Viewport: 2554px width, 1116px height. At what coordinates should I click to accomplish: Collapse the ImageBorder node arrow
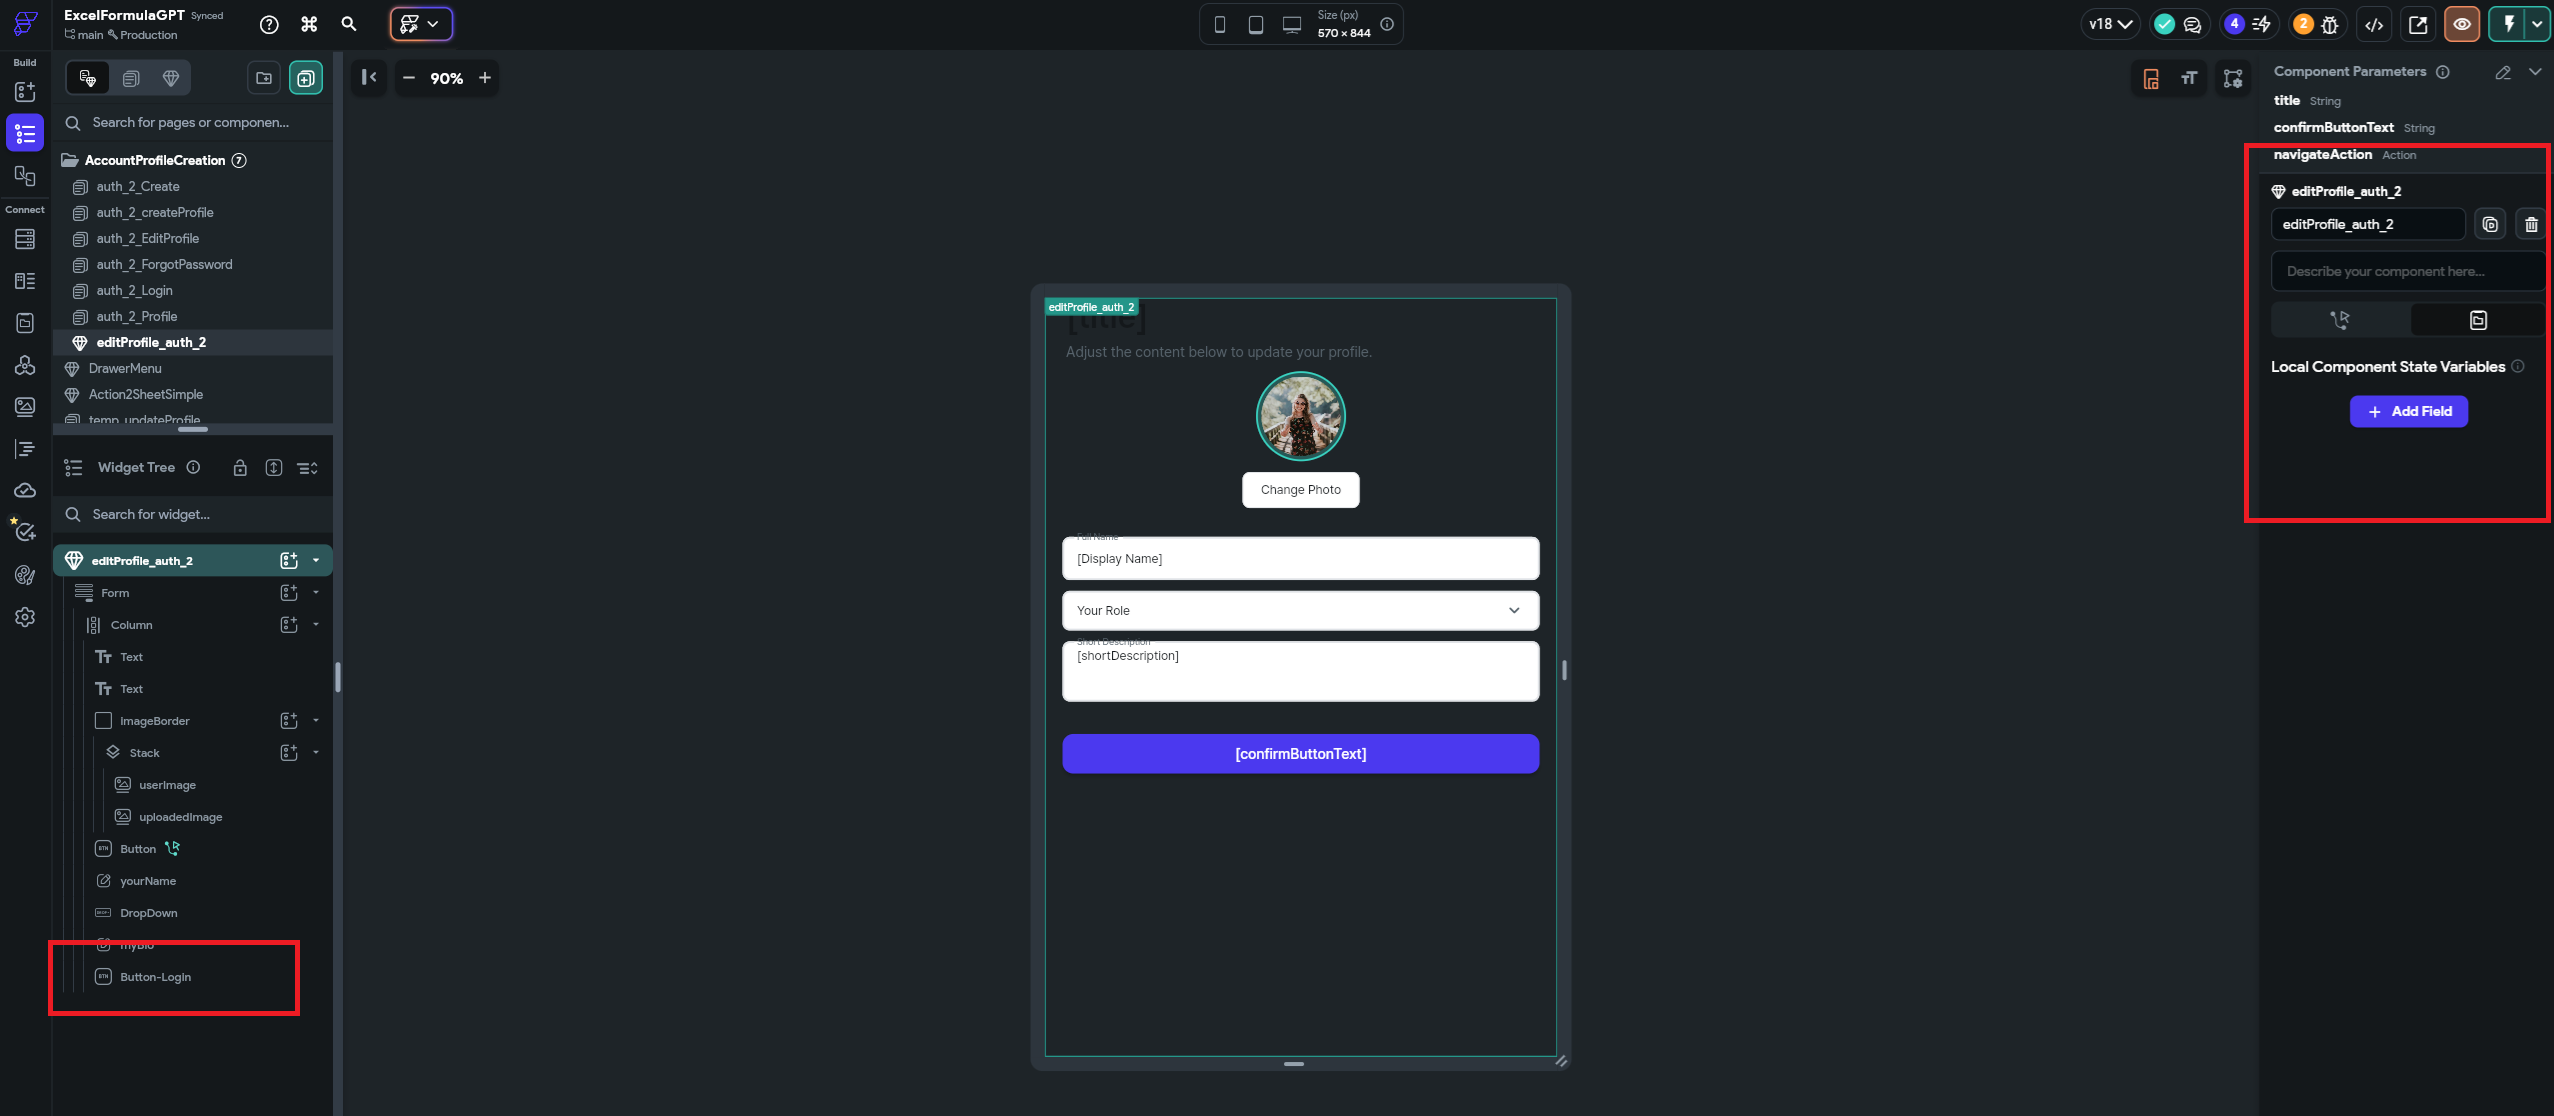(316, 720)
